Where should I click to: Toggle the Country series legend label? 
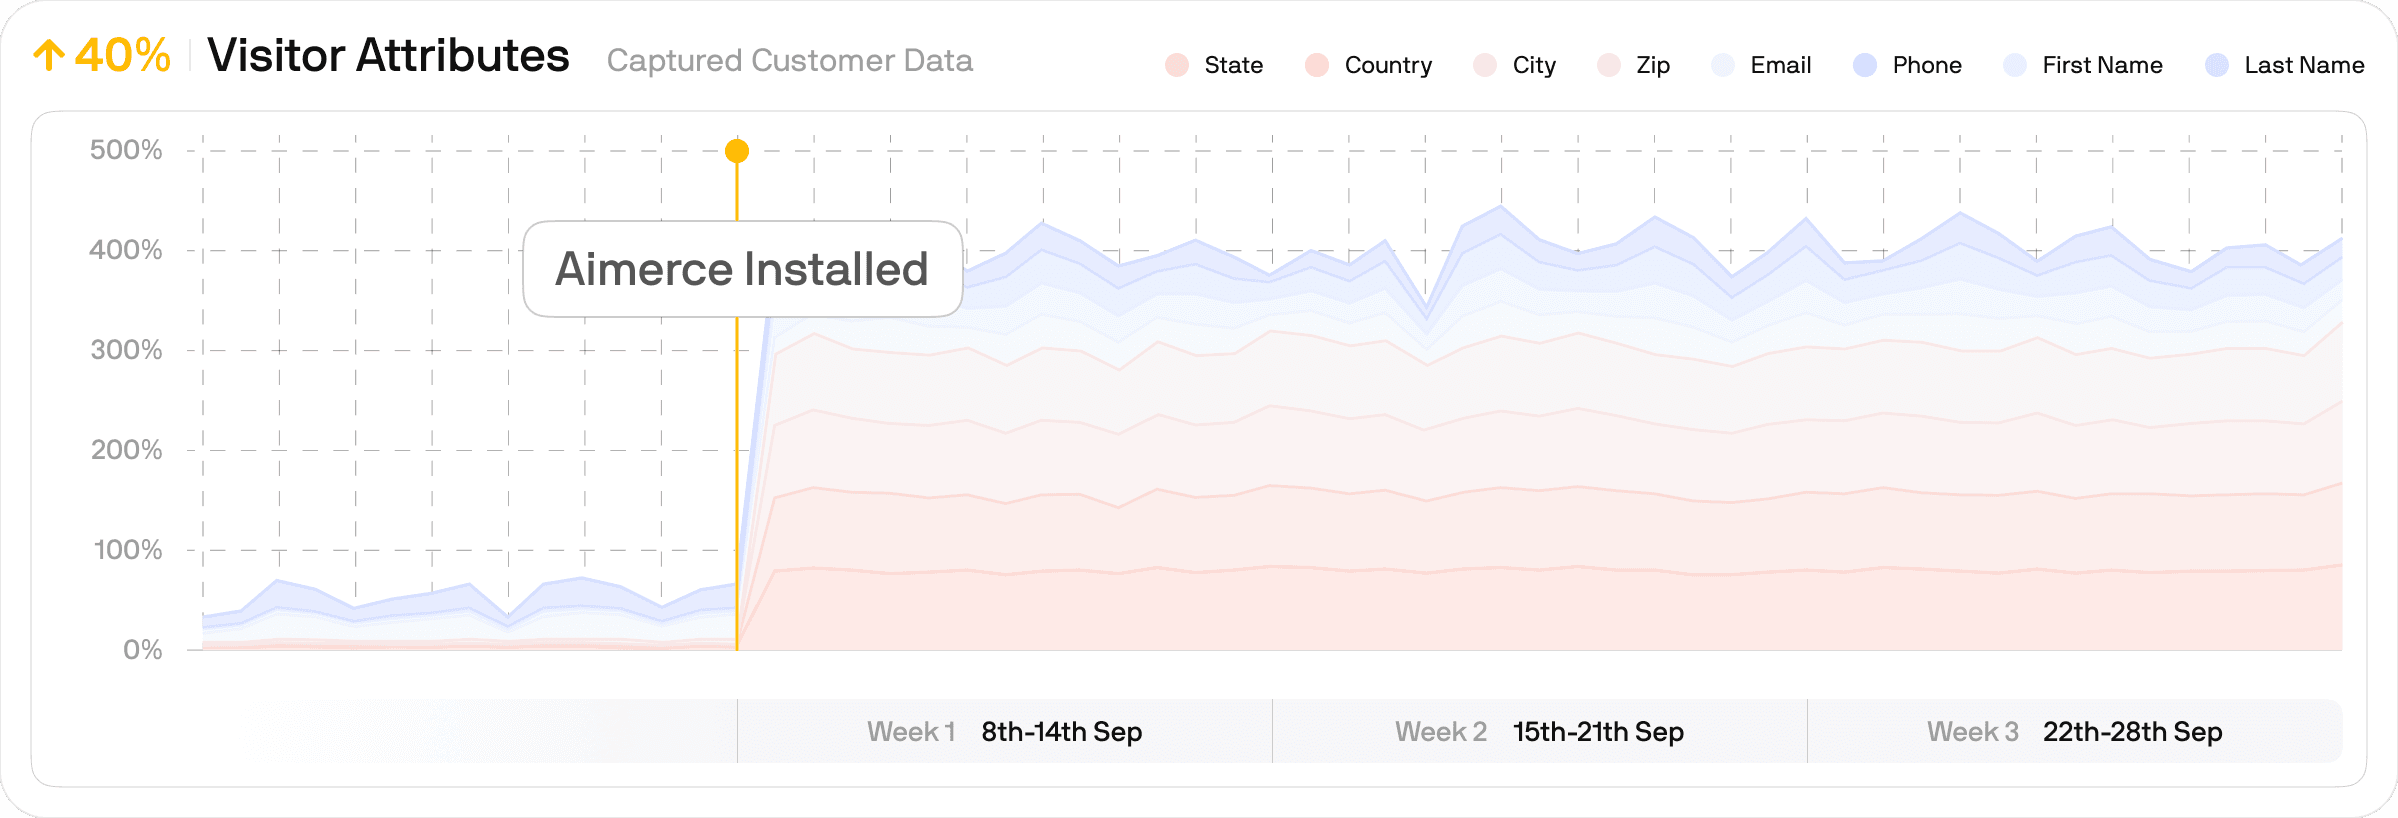coord(1388,65)
